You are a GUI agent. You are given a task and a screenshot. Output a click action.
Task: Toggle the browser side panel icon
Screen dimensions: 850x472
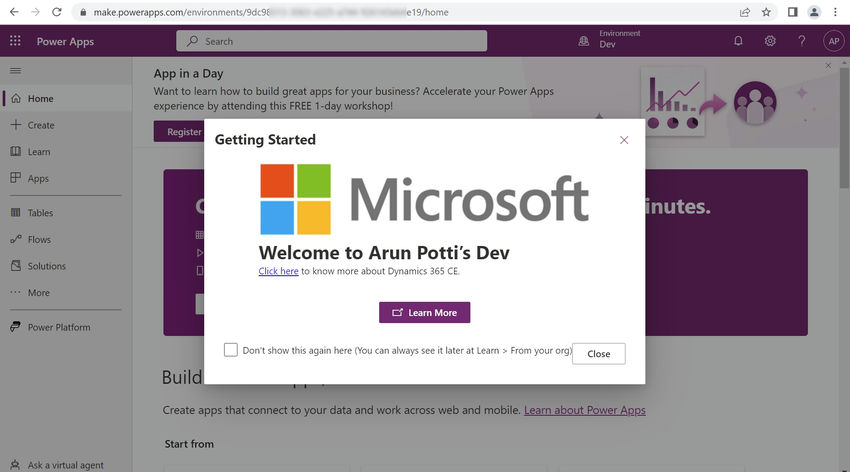point(792,12)
